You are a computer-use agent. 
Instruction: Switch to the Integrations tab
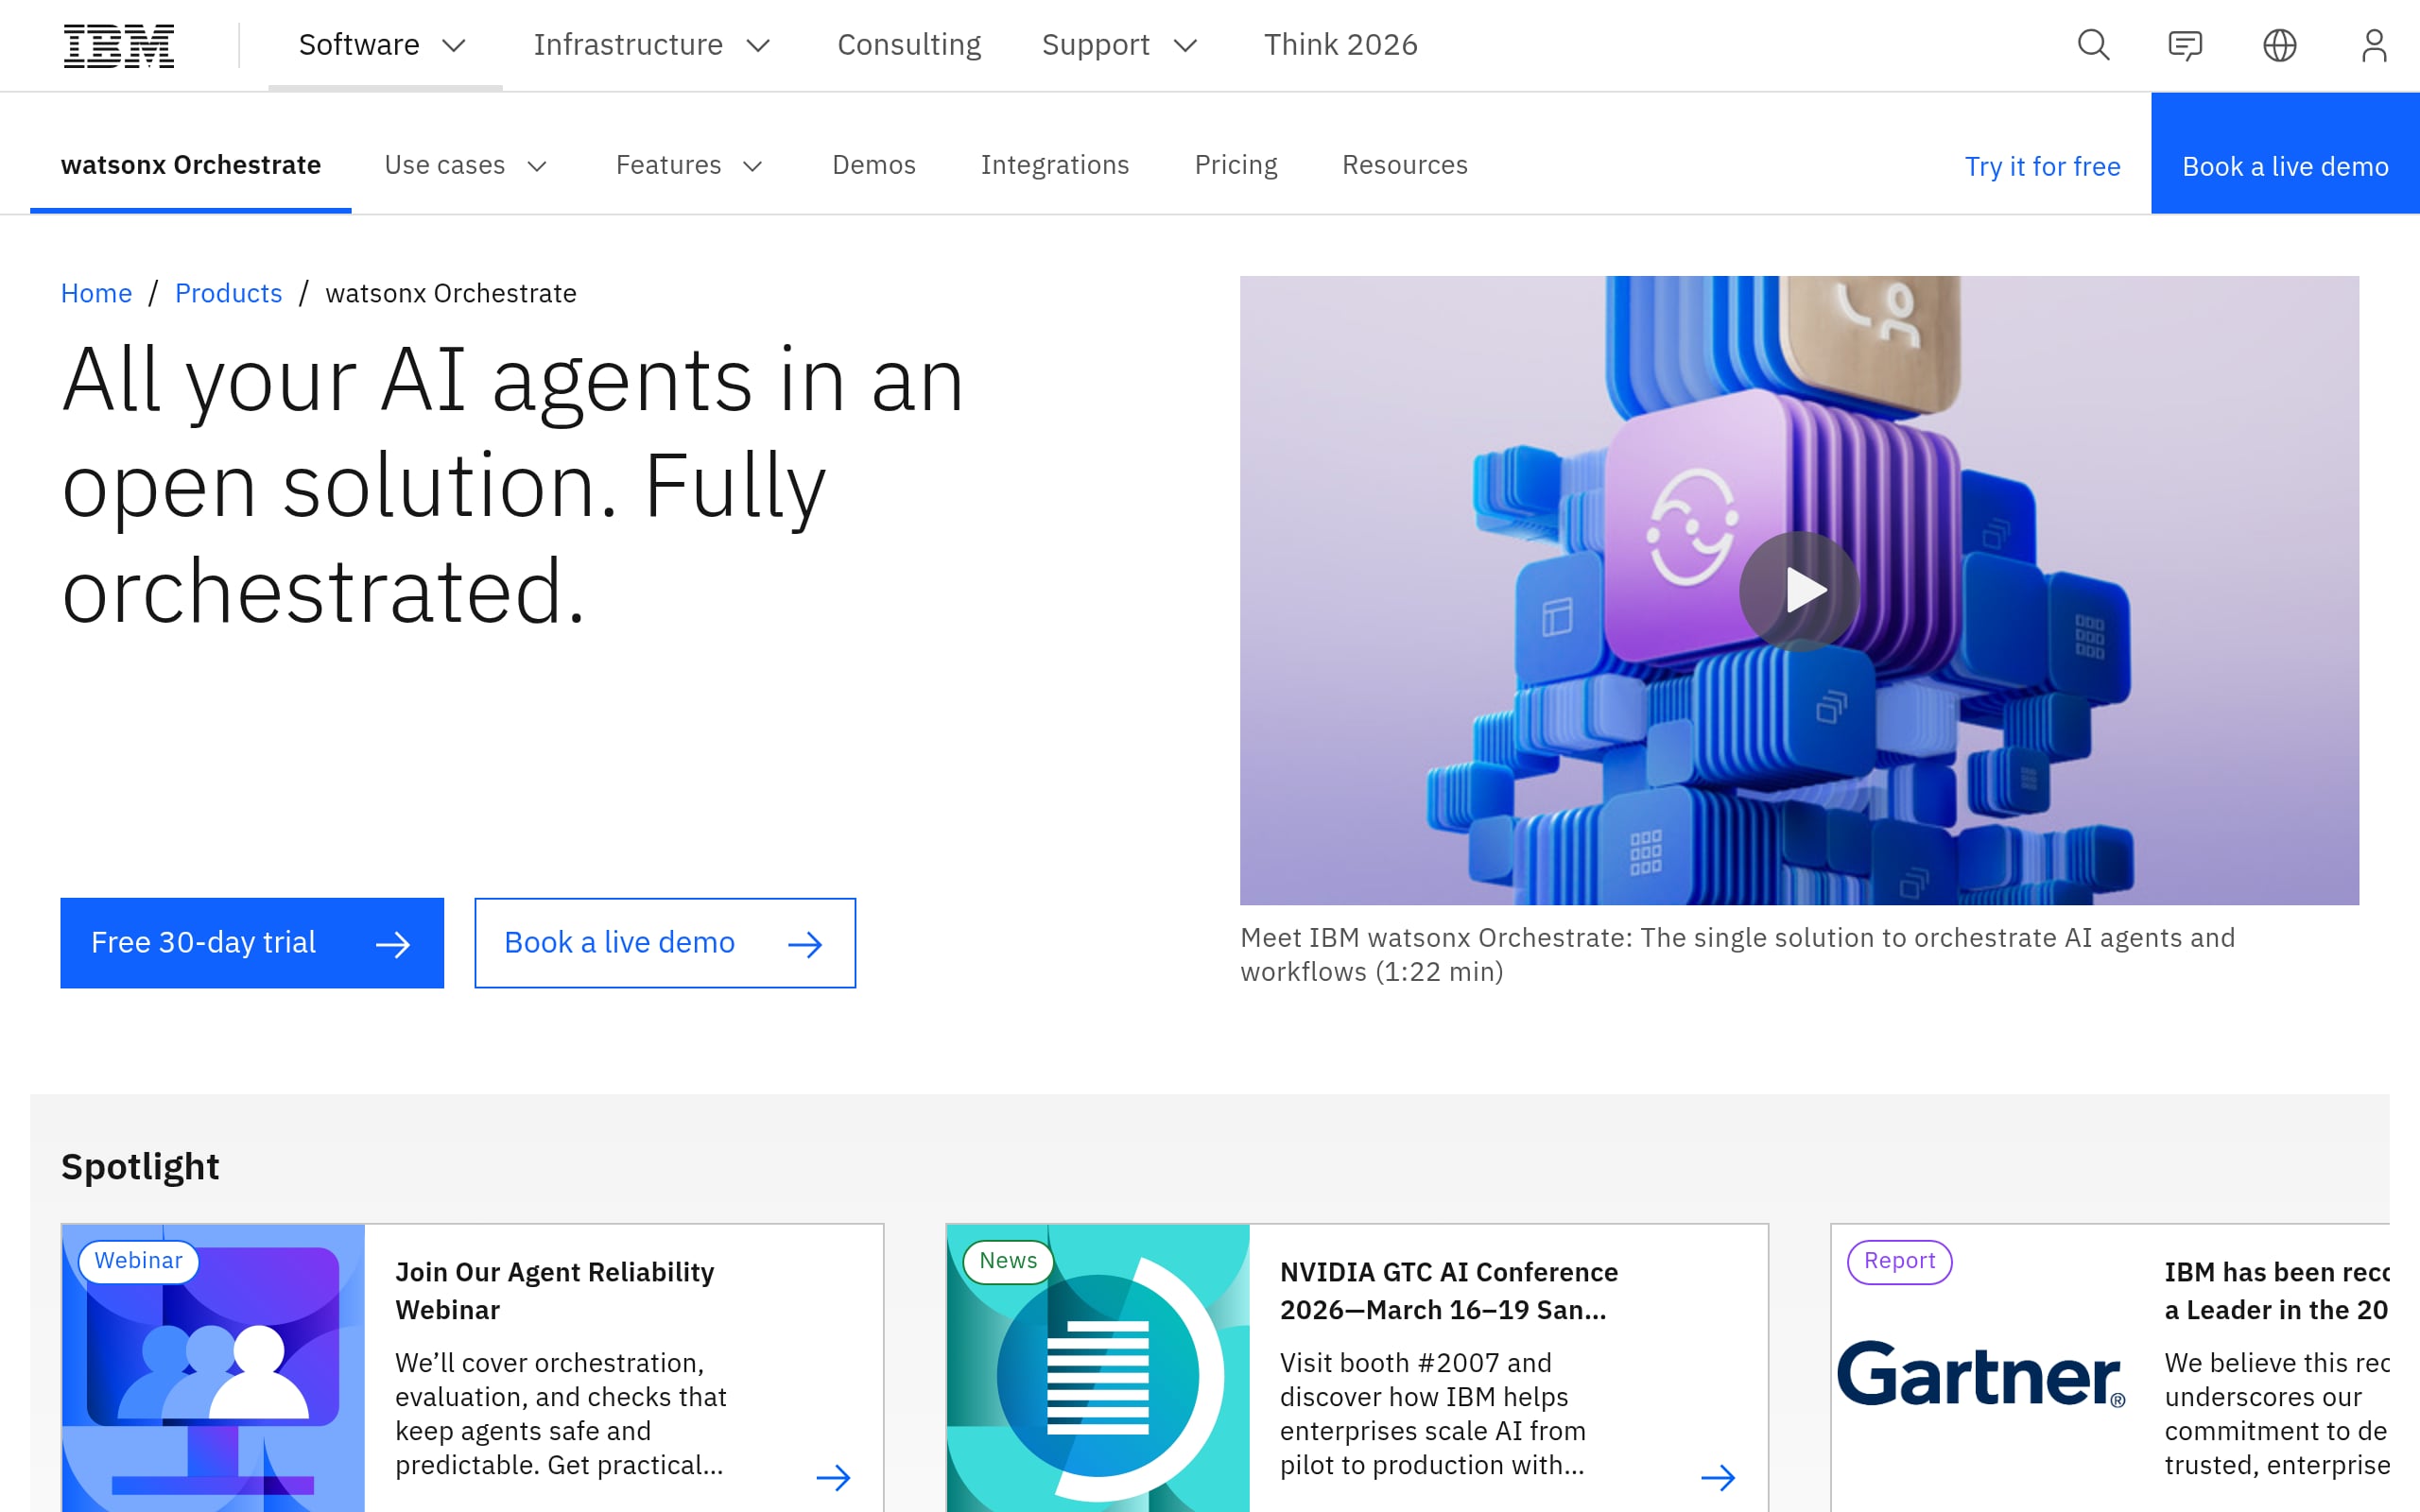pyautogui.click(x=1056, y=165)
